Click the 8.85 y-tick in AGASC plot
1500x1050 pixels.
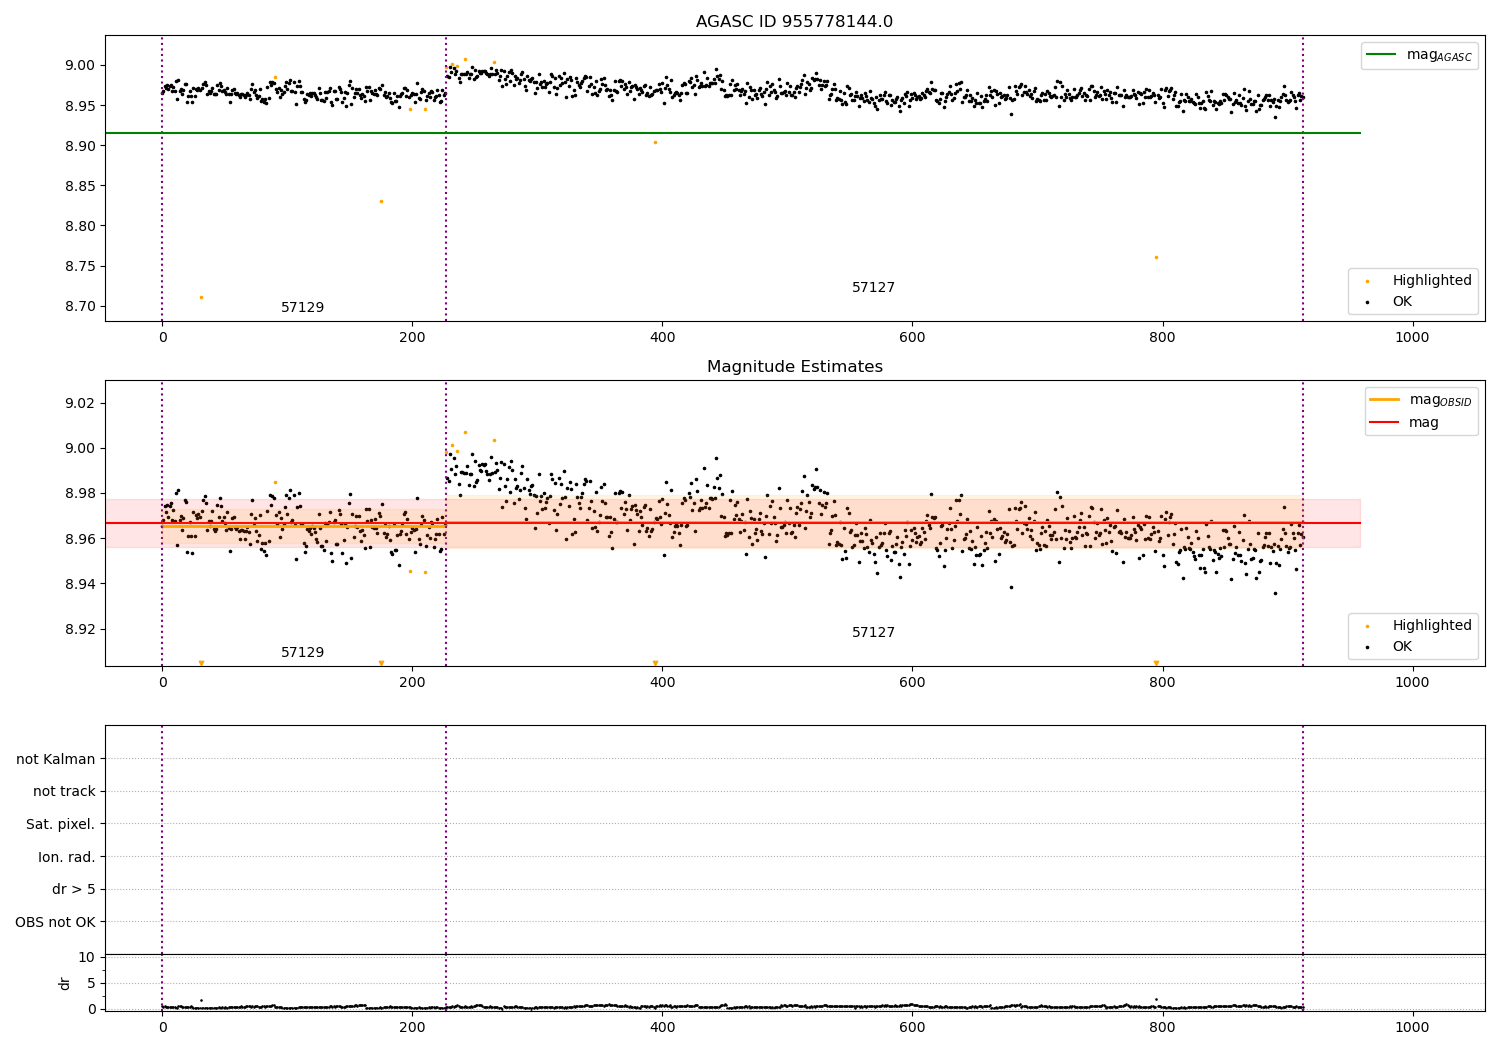pos(79,186)
